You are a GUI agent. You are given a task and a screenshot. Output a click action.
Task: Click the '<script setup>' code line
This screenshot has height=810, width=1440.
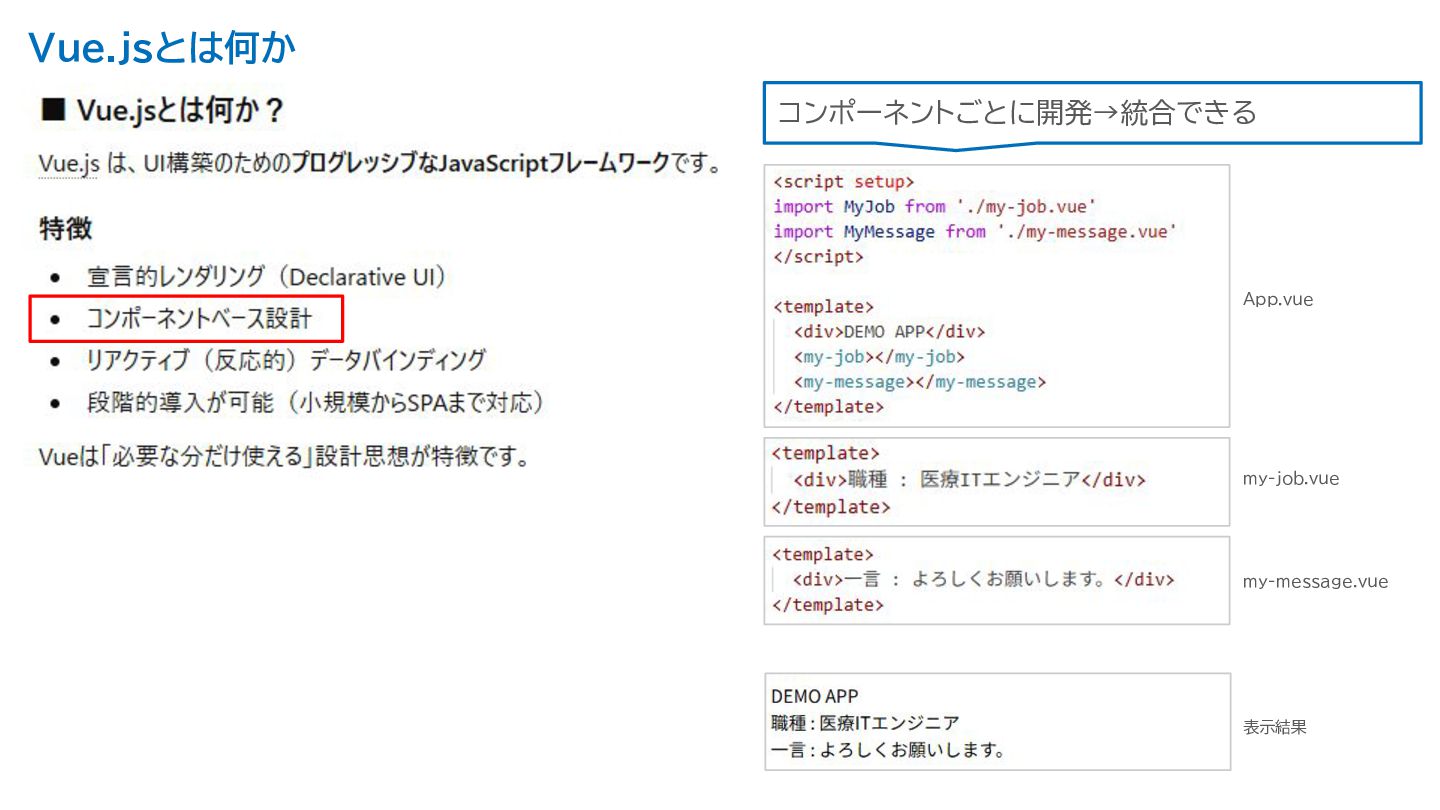coord(844,182)
